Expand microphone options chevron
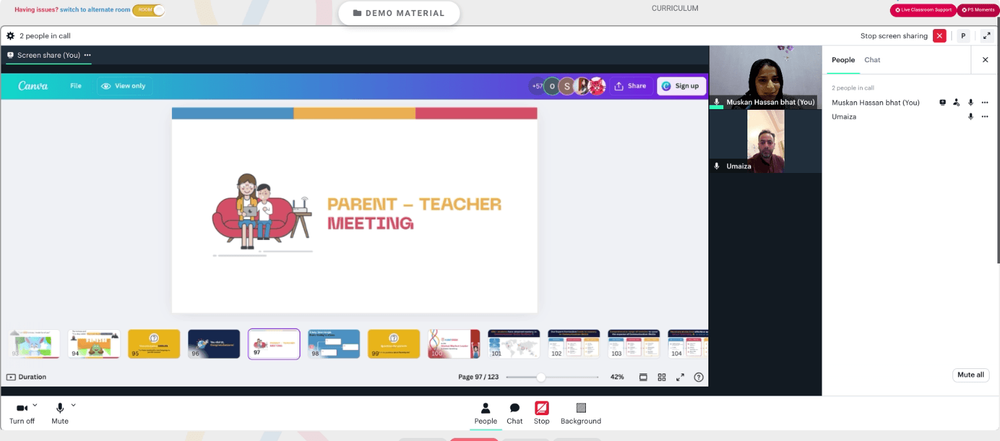 (73, 405)
